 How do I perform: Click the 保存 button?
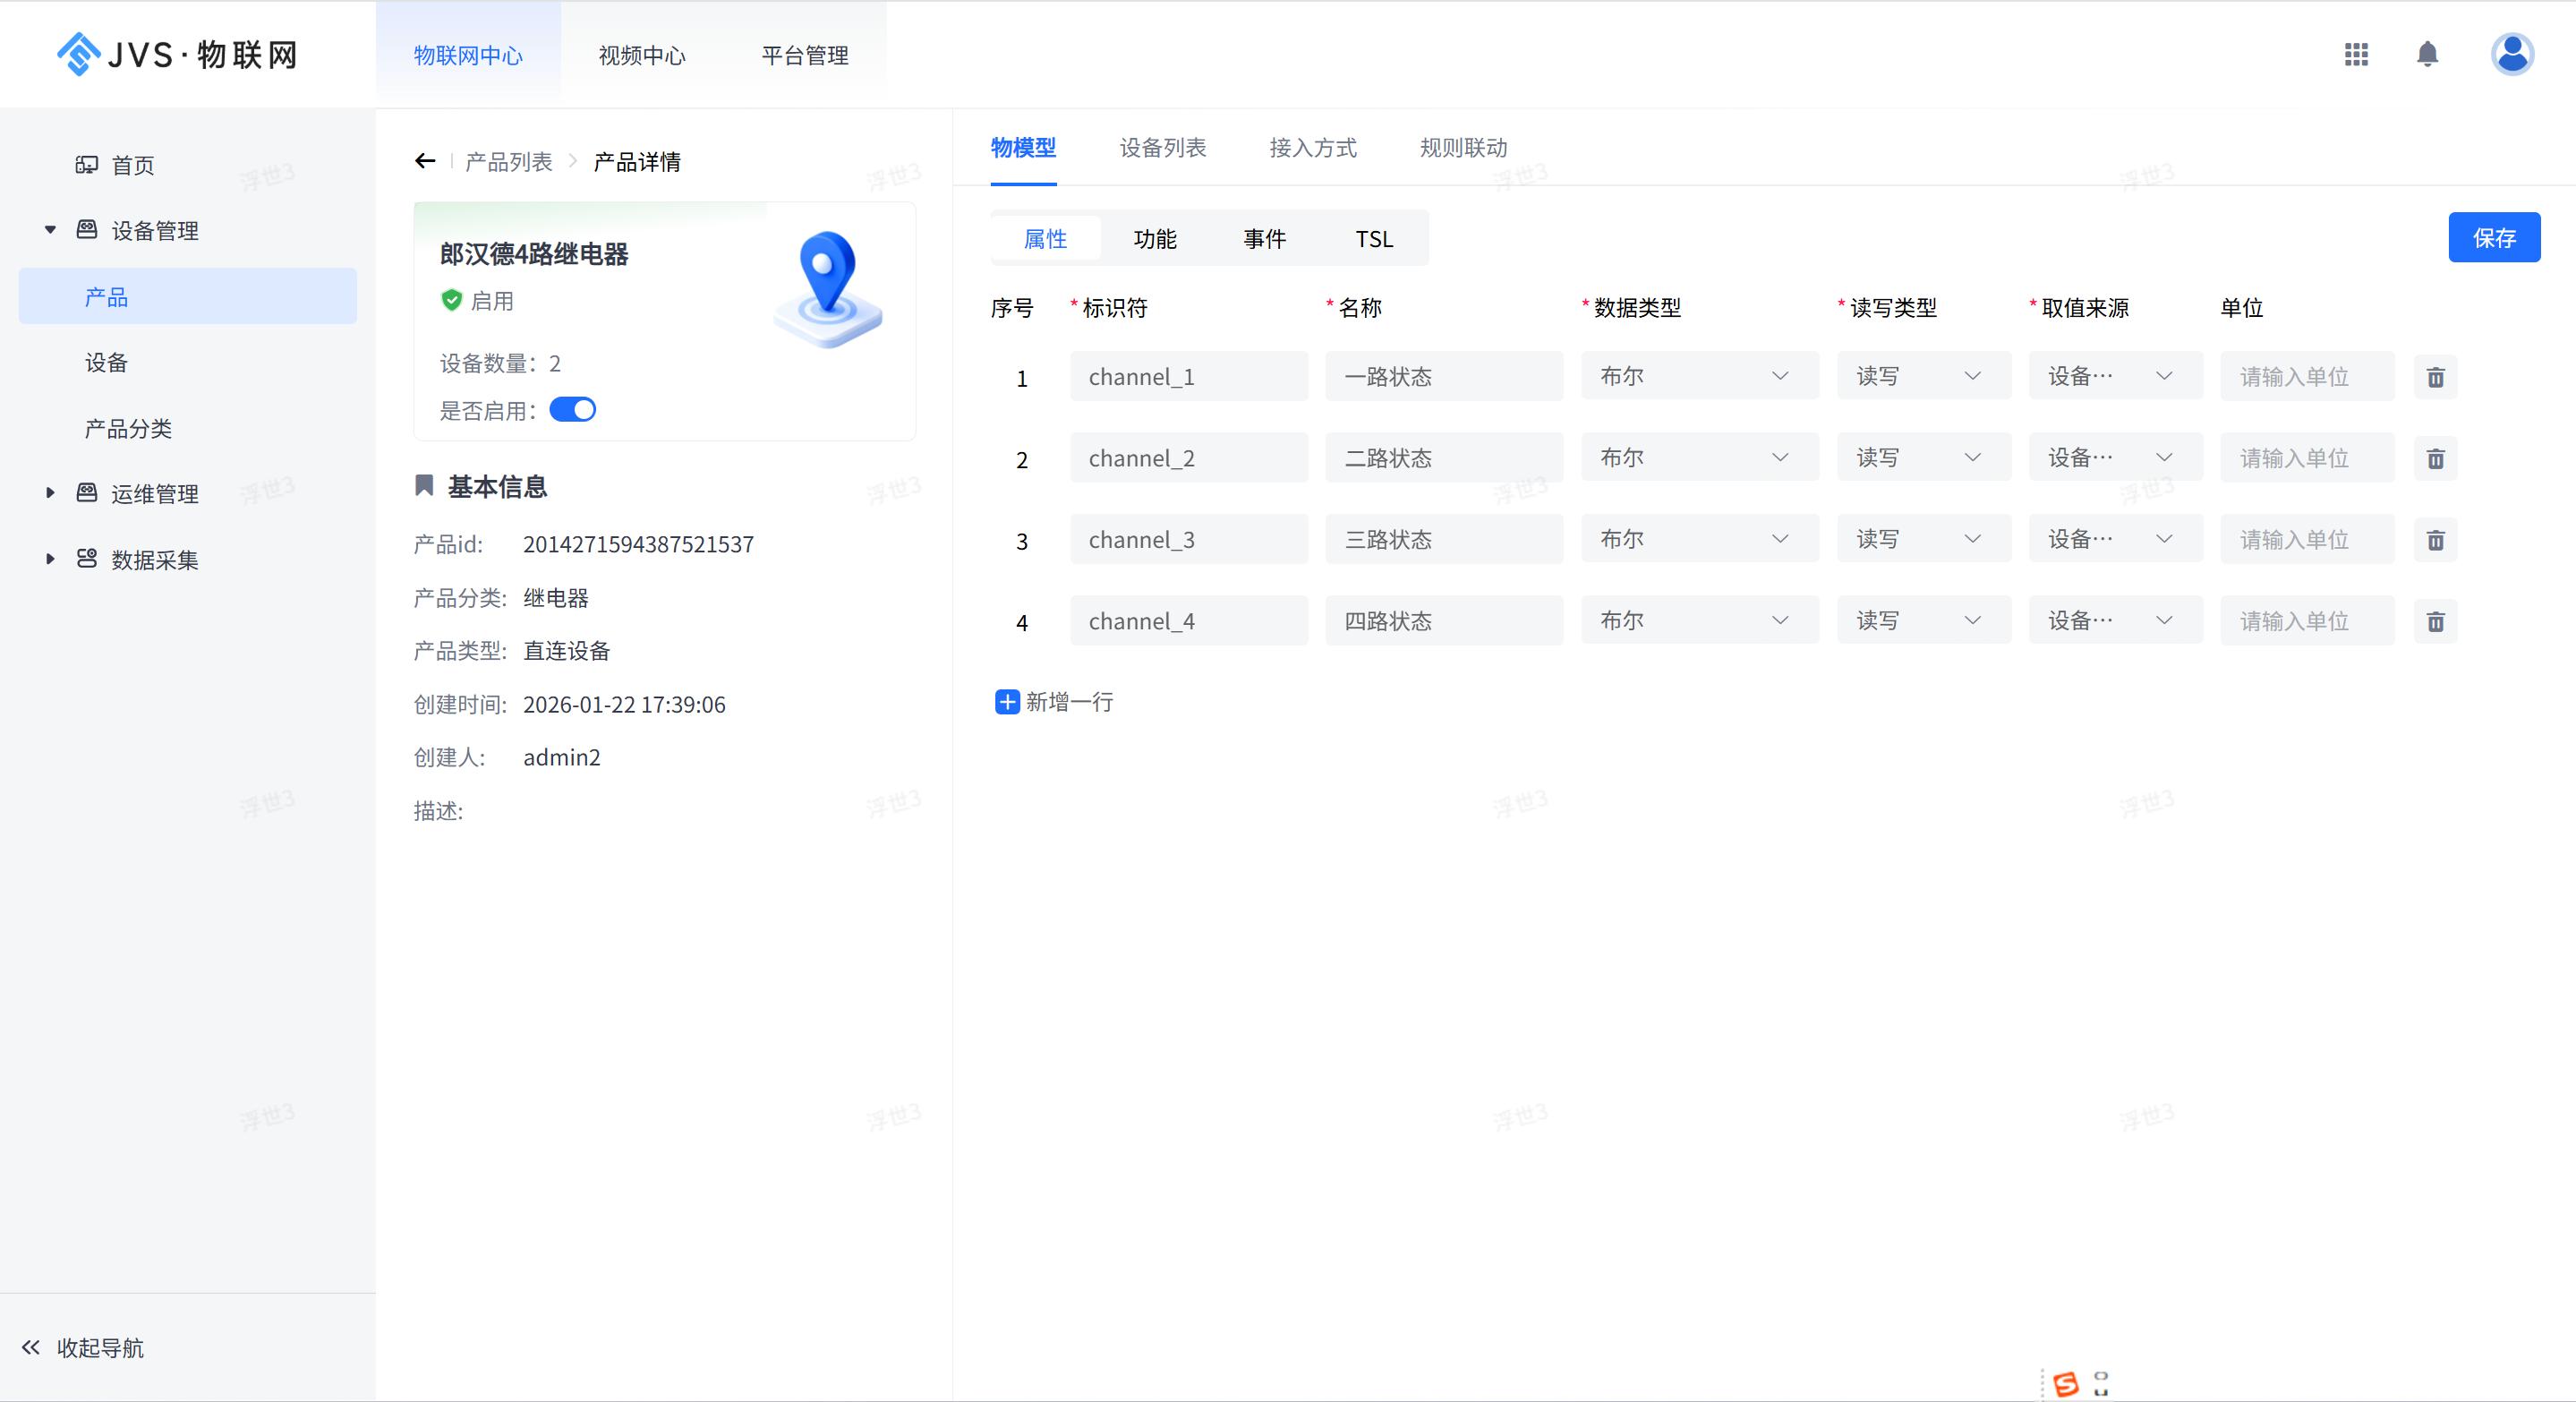click(x=2493, y=238)
